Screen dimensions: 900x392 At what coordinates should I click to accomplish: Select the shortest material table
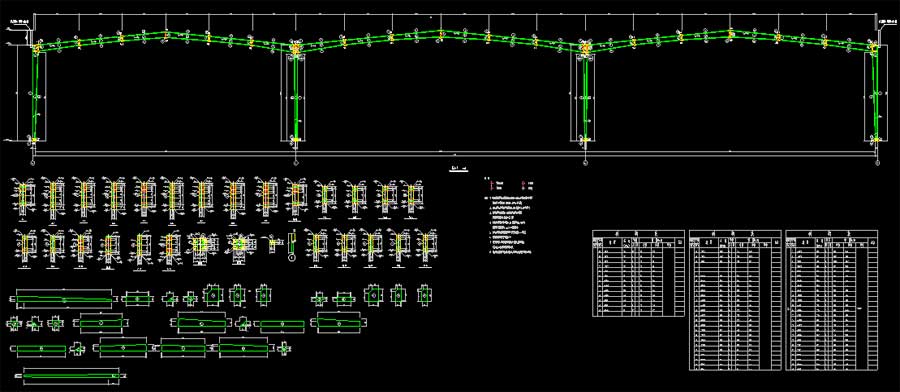click(638, 273)
